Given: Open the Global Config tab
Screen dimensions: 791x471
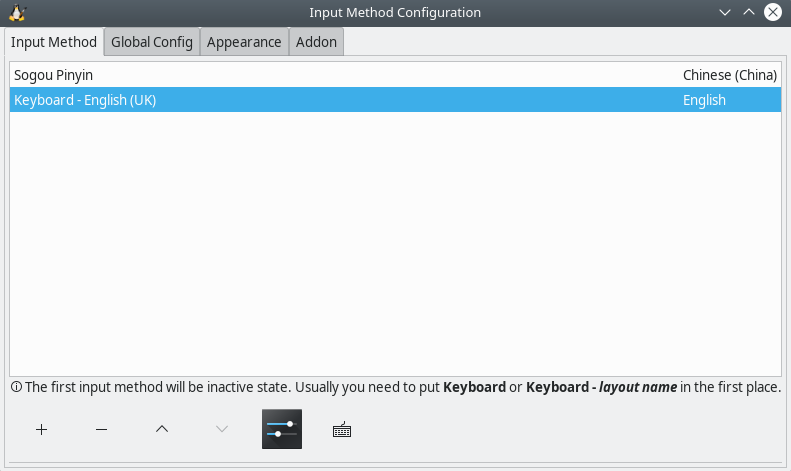Looking at the screenshot, I should coord(152,42).
